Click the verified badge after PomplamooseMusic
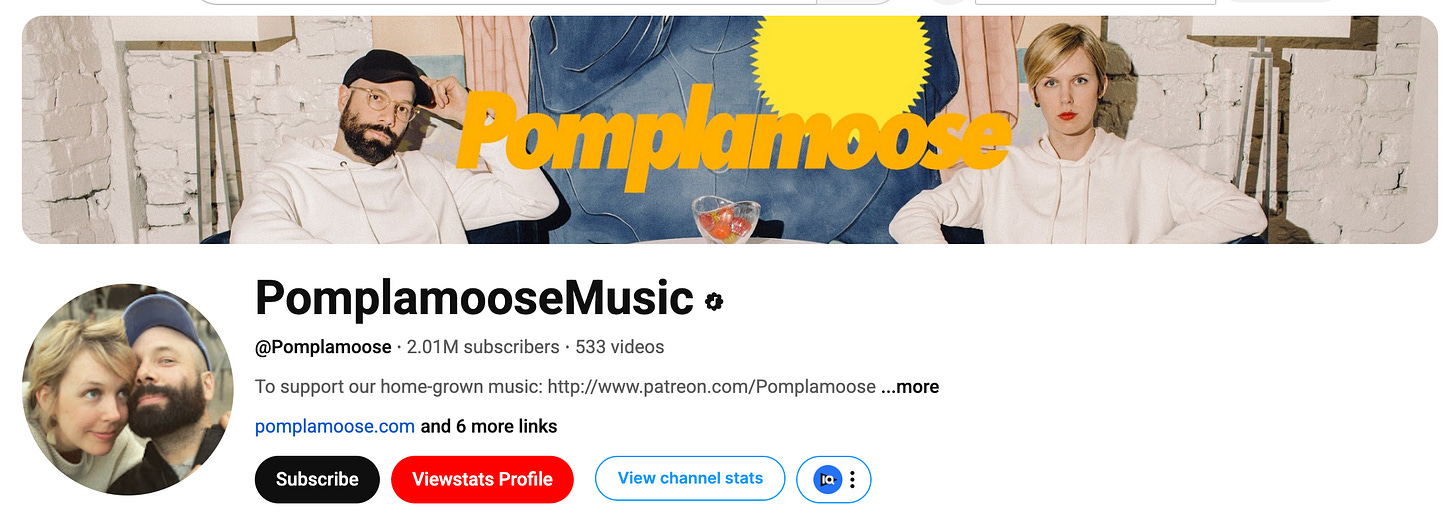Viewport: 1456px width, 529px height. pyautogui.click(x=714, y=301)
